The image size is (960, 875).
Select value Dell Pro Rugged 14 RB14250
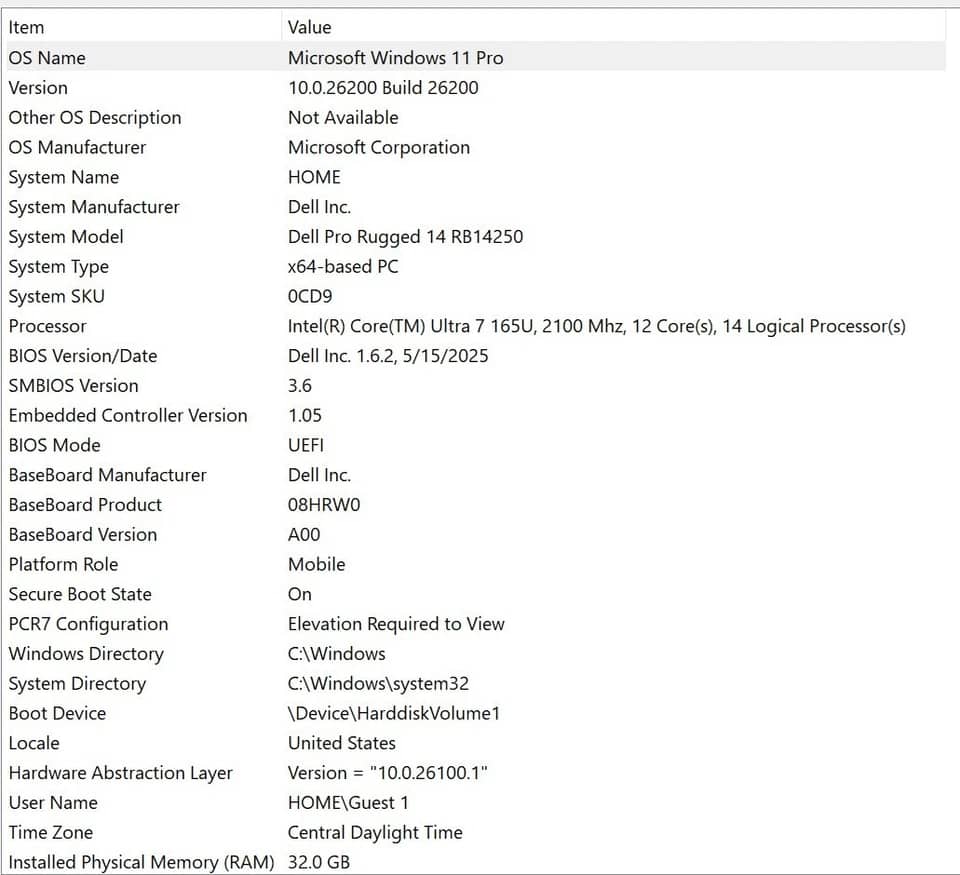pos(405,236)
